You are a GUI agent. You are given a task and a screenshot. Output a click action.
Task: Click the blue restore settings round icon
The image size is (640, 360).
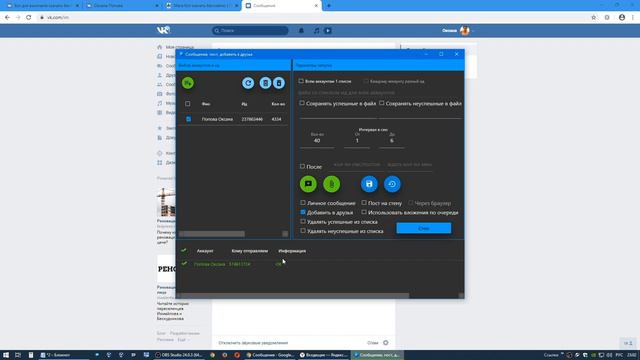(392, 184)
